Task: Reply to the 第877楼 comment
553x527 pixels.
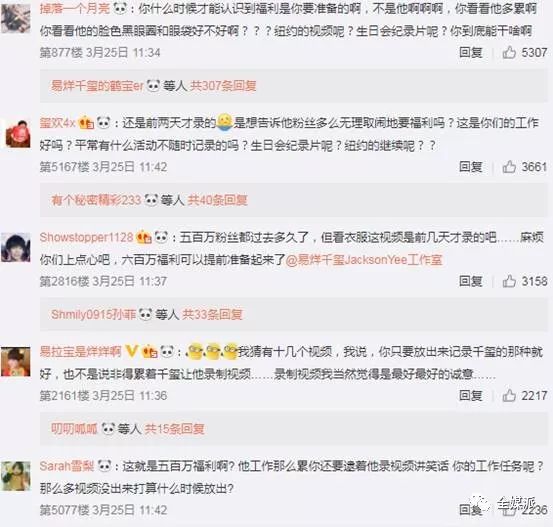Action: point(470,53)
